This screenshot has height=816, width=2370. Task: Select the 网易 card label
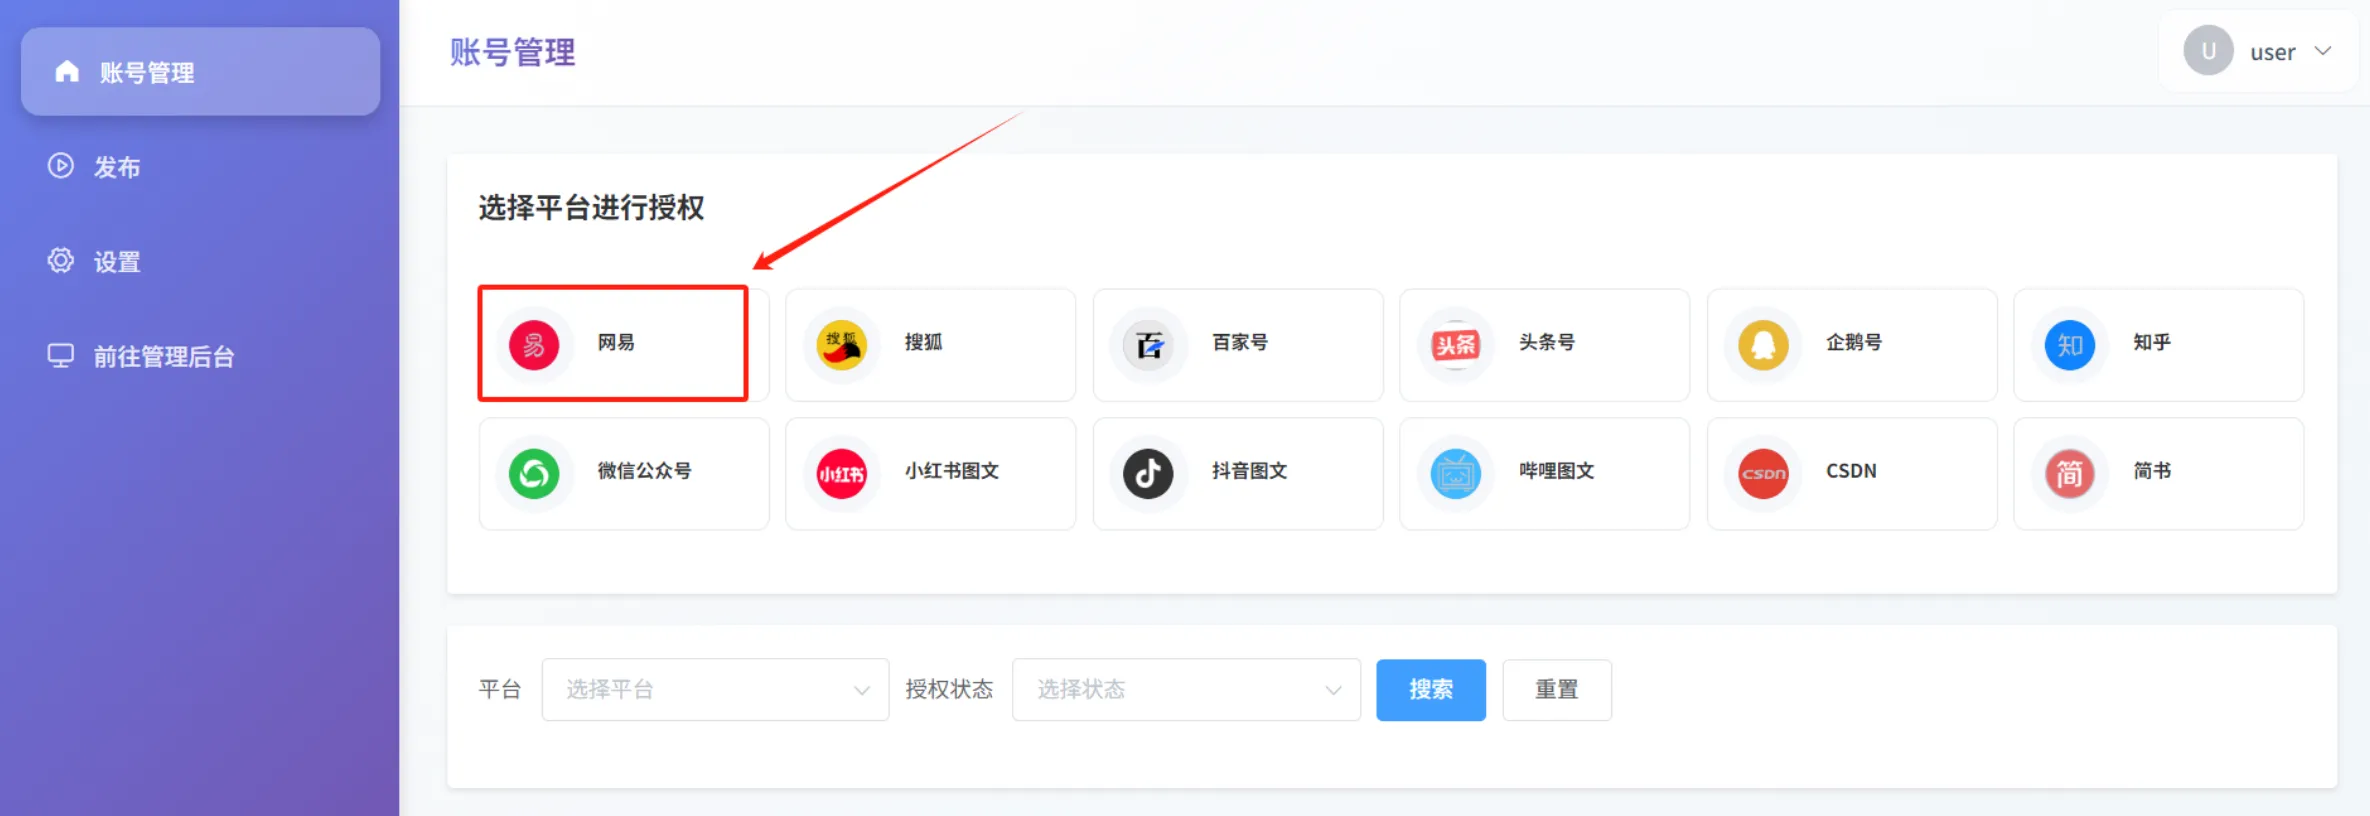tap(616, 342)
